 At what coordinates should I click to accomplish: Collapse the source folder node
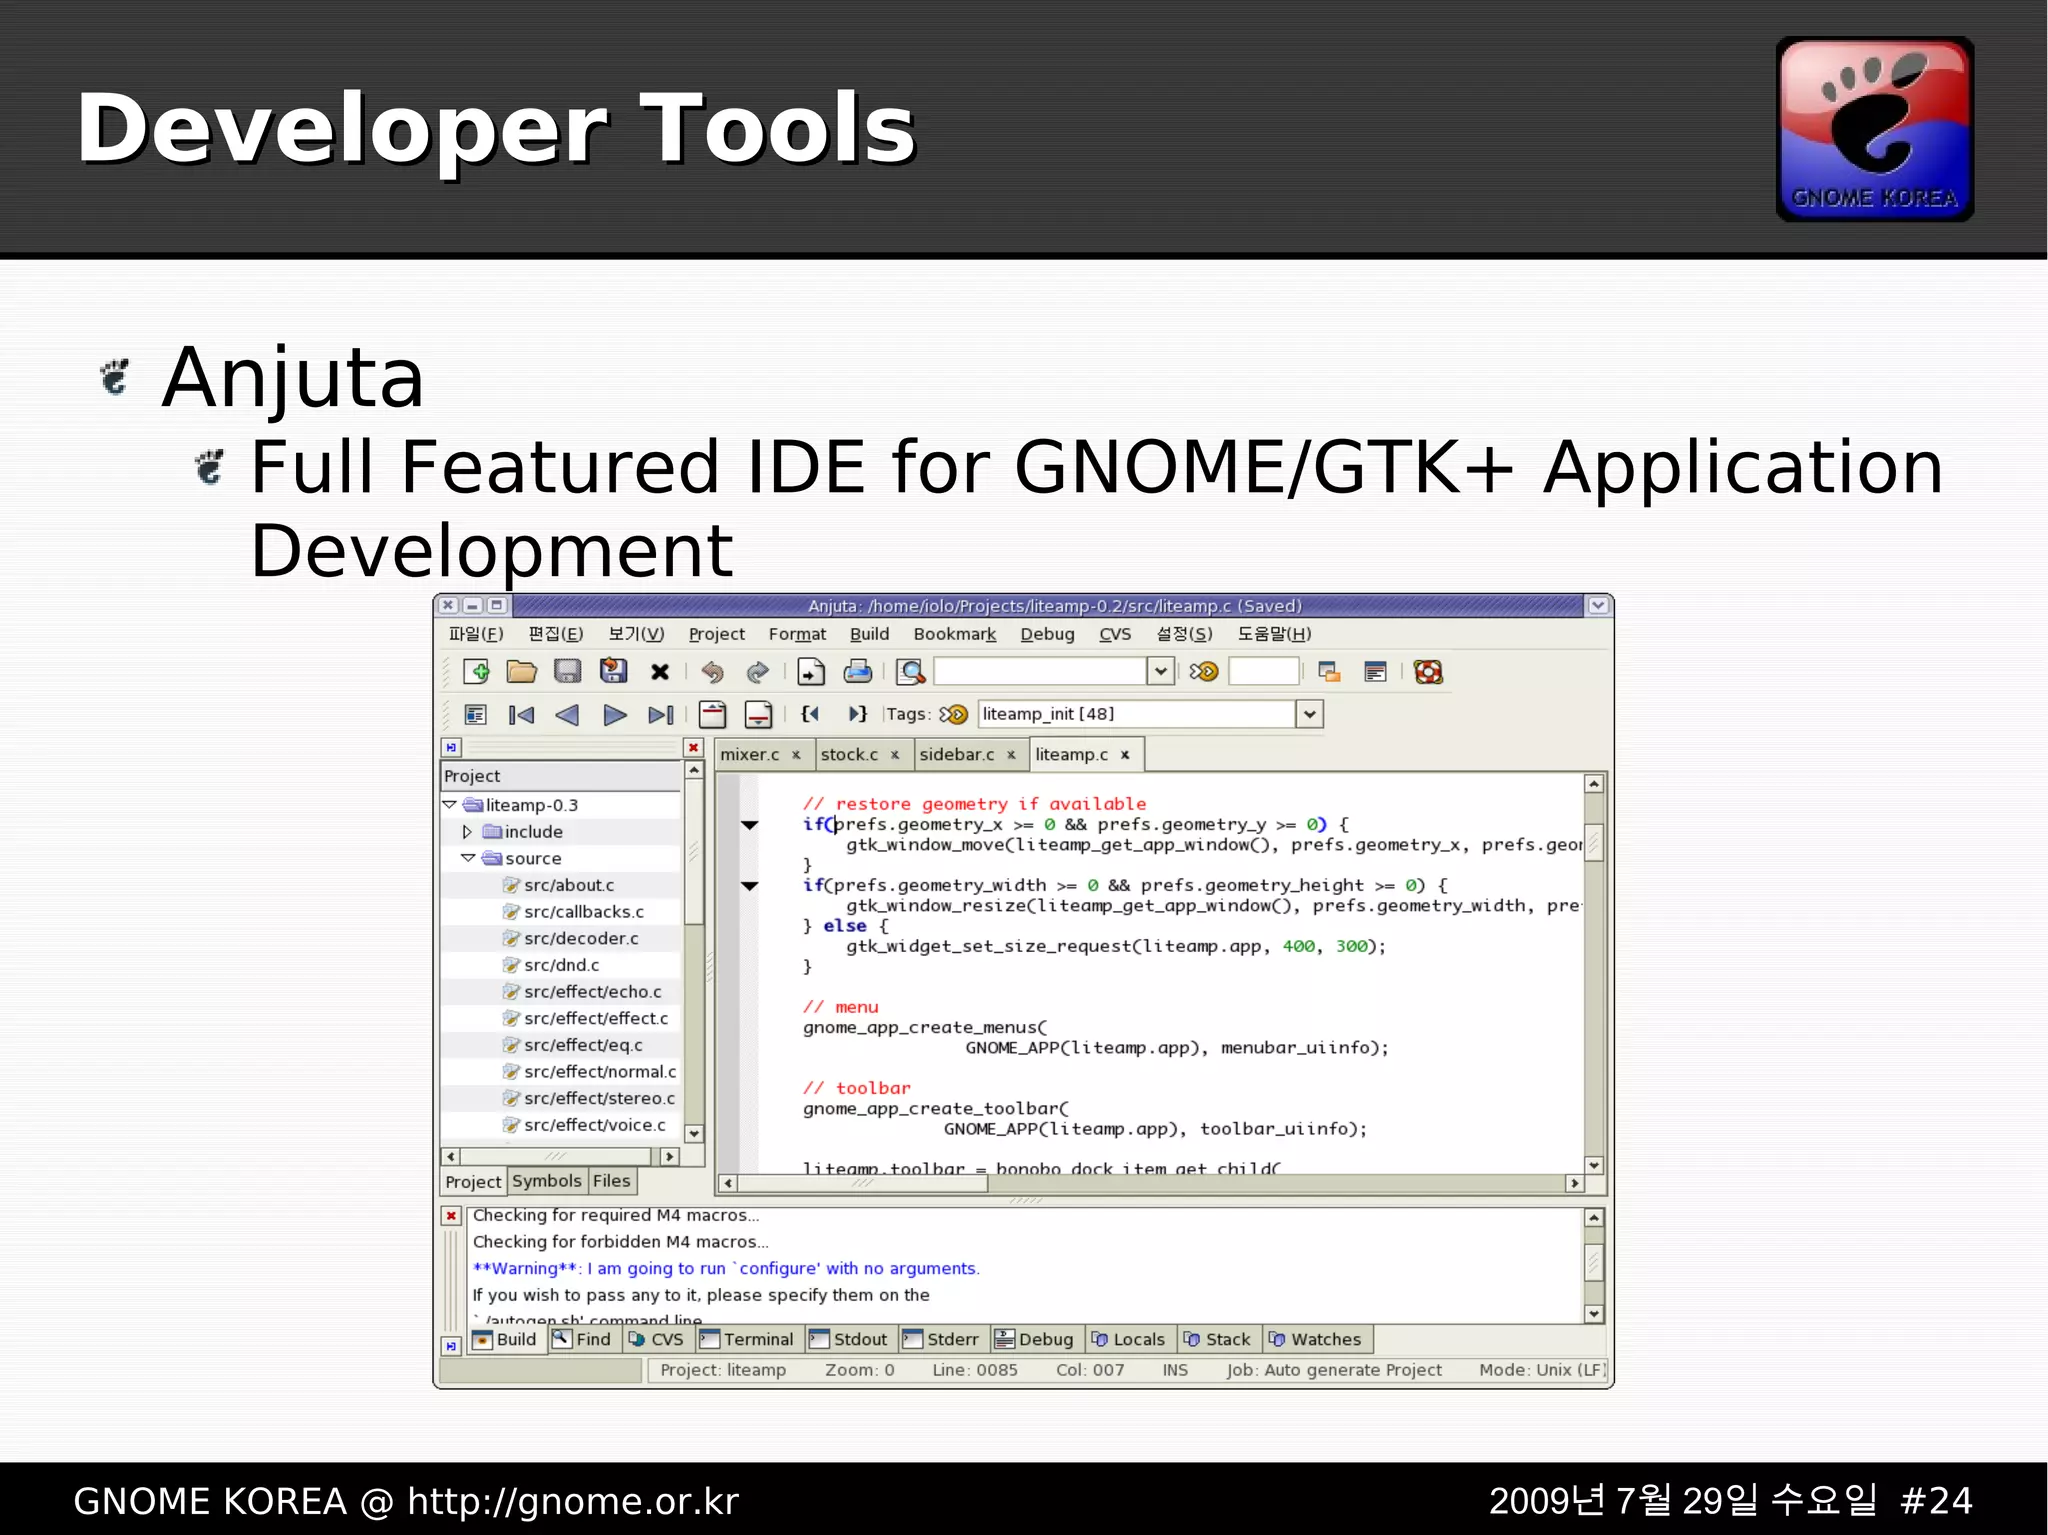pyautogui.click(x=467, y=858)
